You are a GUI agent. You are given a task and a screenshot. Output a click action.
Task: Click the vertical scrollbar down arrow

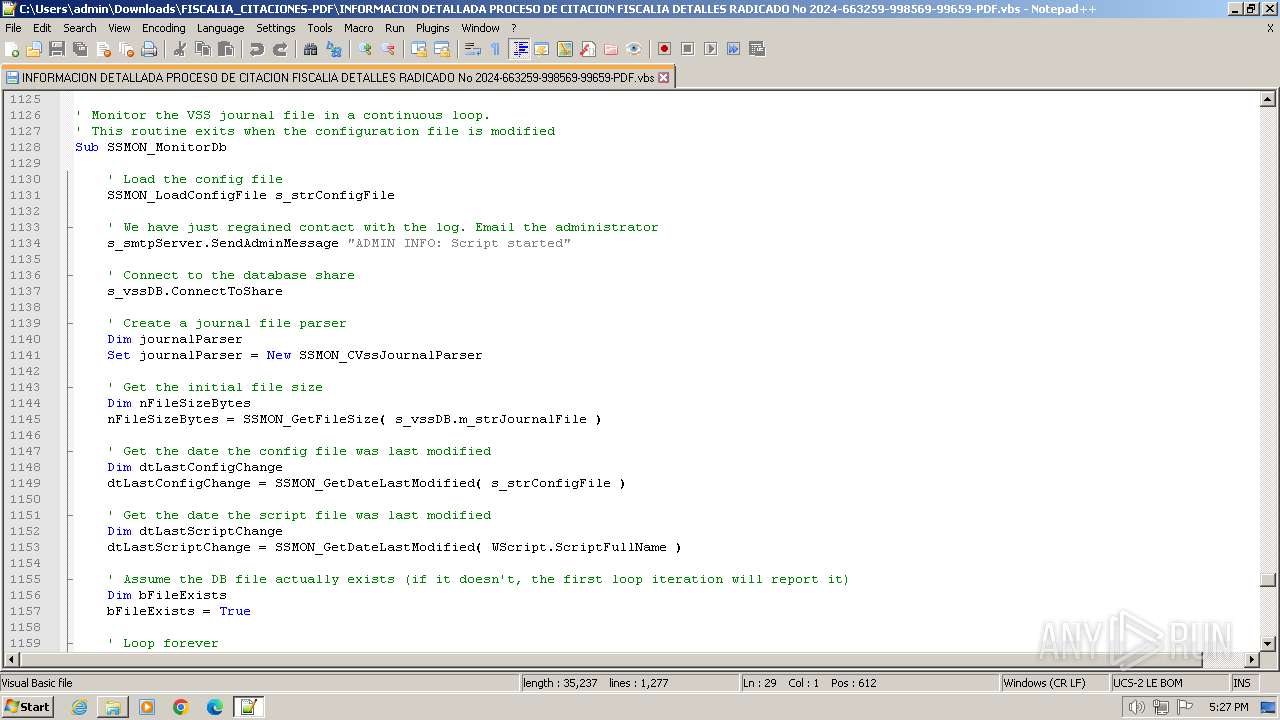(x=1268, y=643)
